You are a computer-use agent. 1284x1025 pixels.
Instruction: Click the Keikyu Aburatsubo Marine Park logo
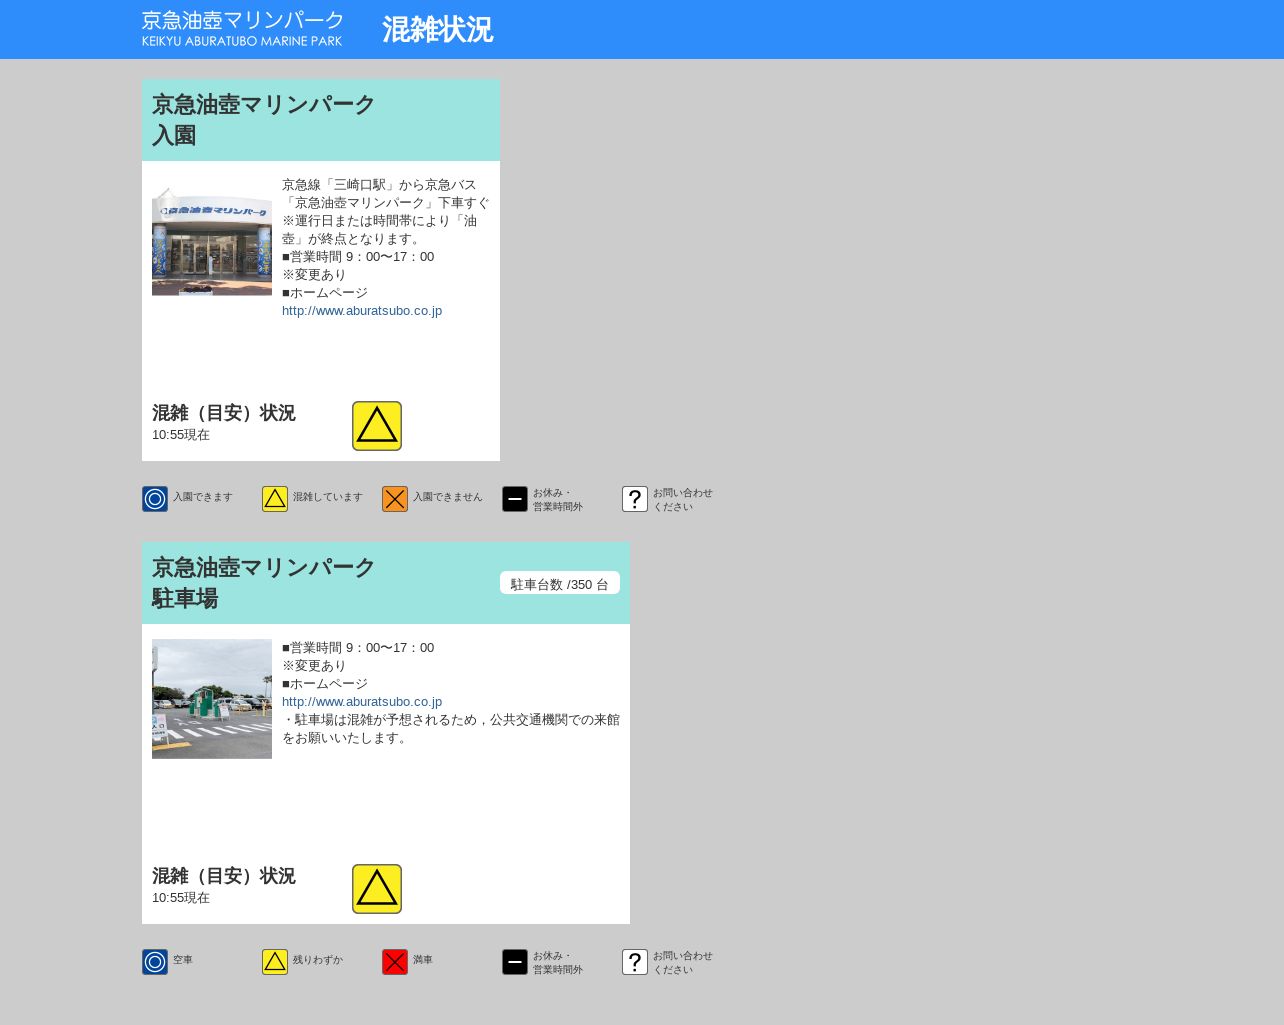coord(243,28)
